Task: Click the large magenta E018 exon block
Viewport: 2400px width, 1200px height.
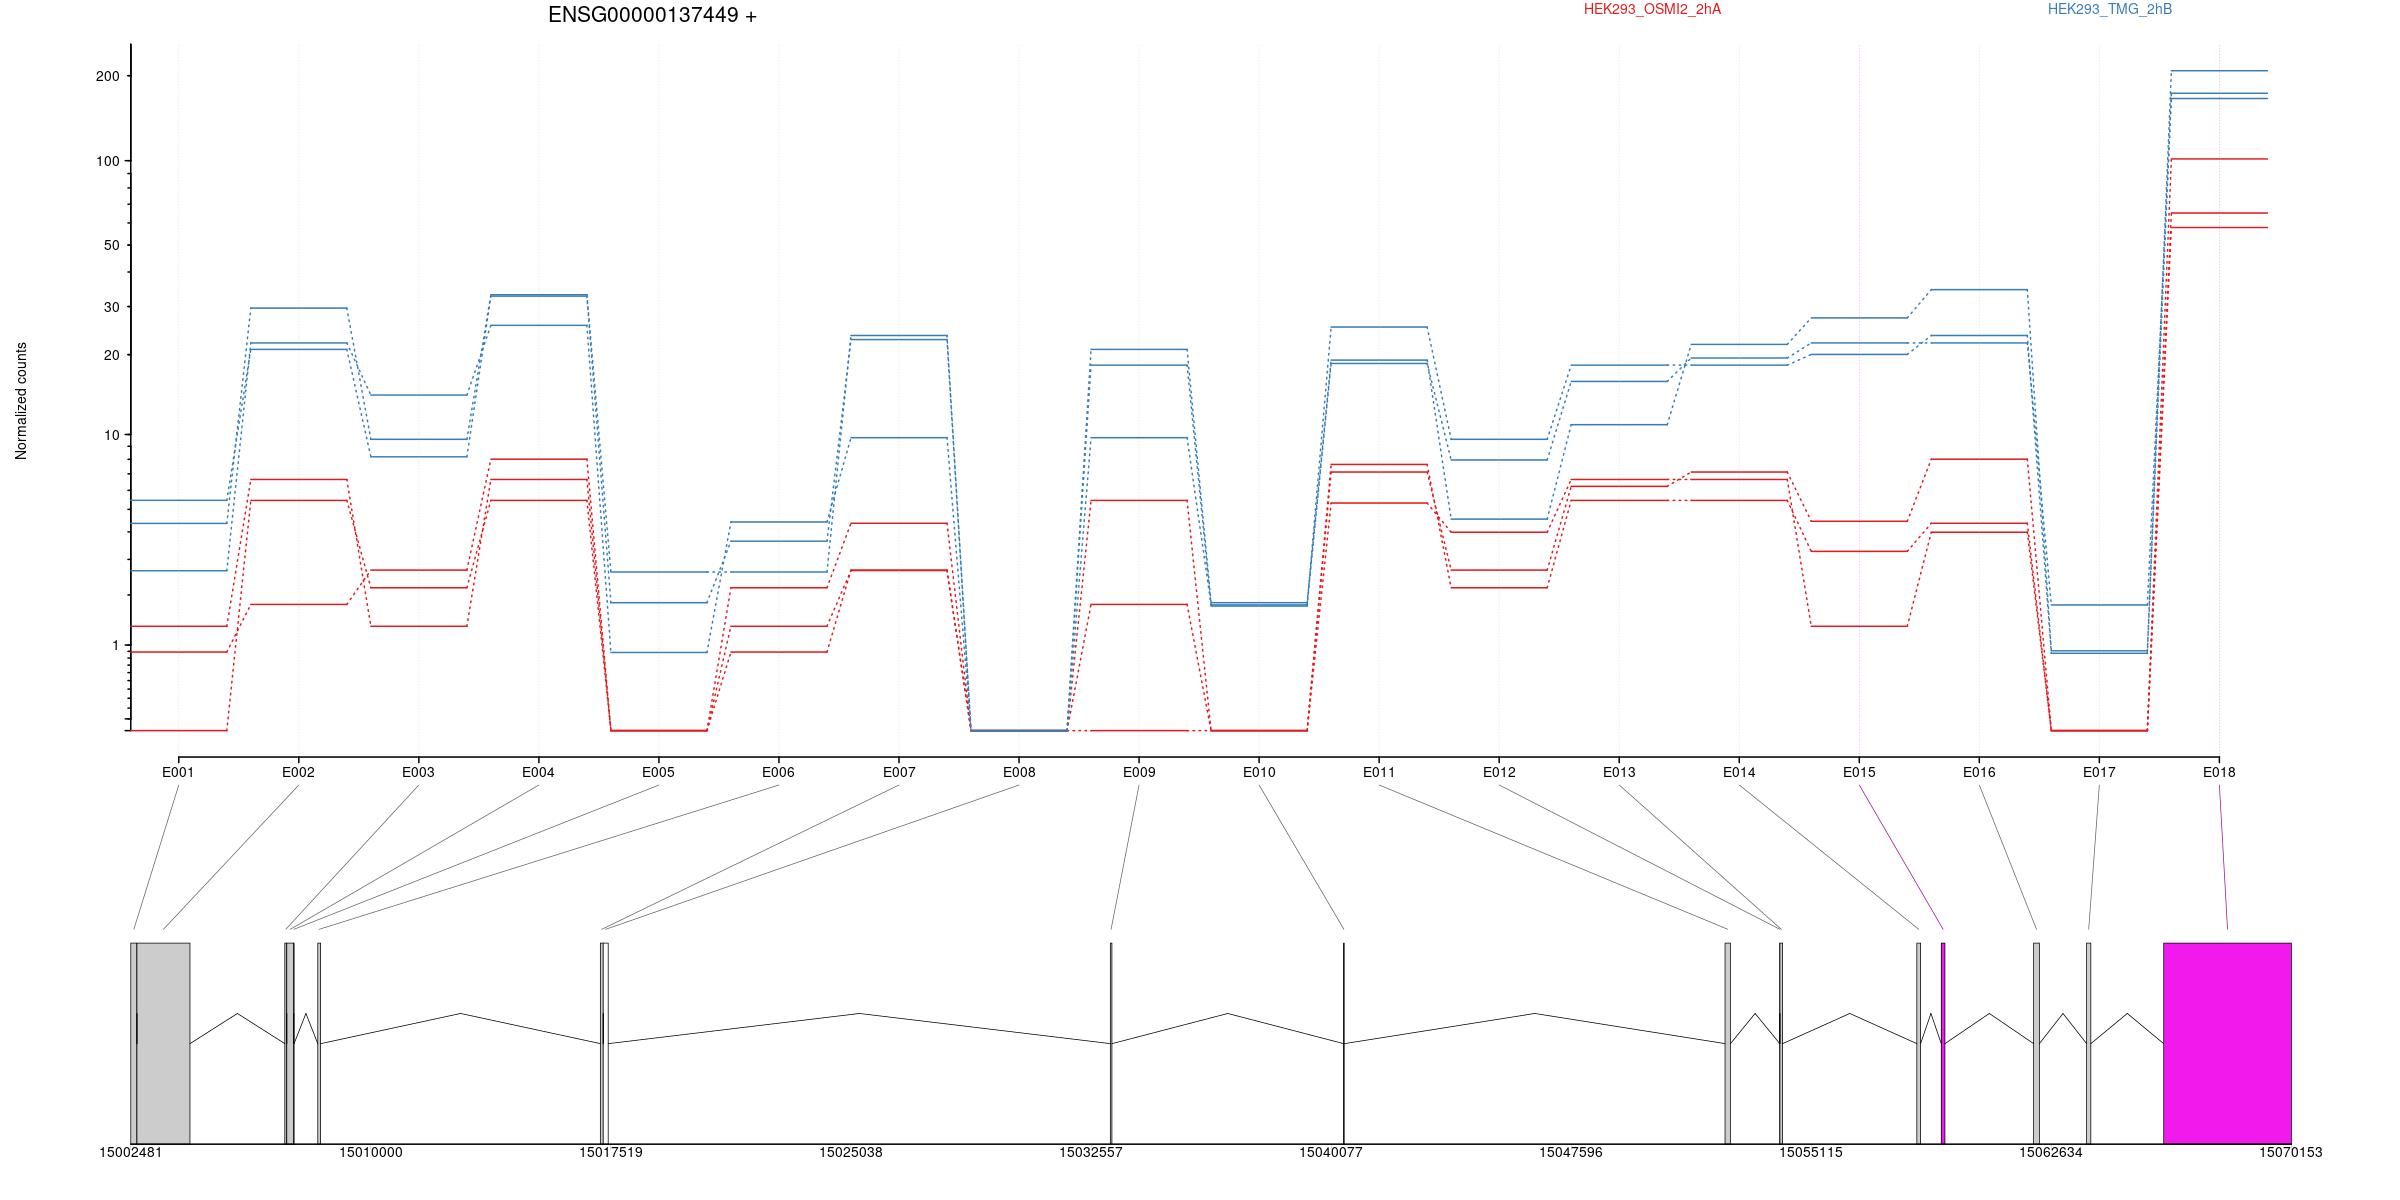Action: pyautogui.click(x=2227, y=1043)
